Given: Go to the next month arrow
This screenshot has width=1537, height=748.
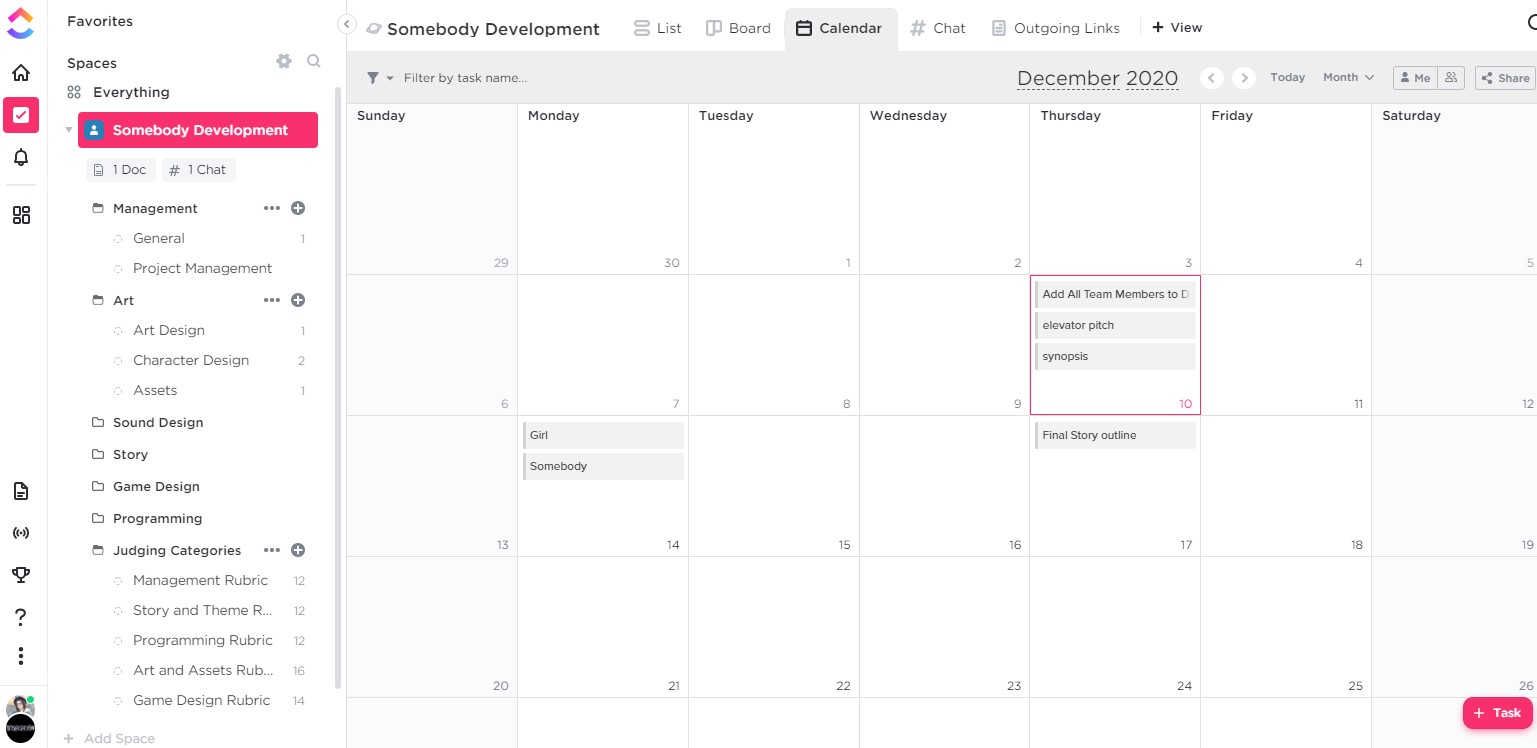Looking at the screenshot, I should [1244, 78].
